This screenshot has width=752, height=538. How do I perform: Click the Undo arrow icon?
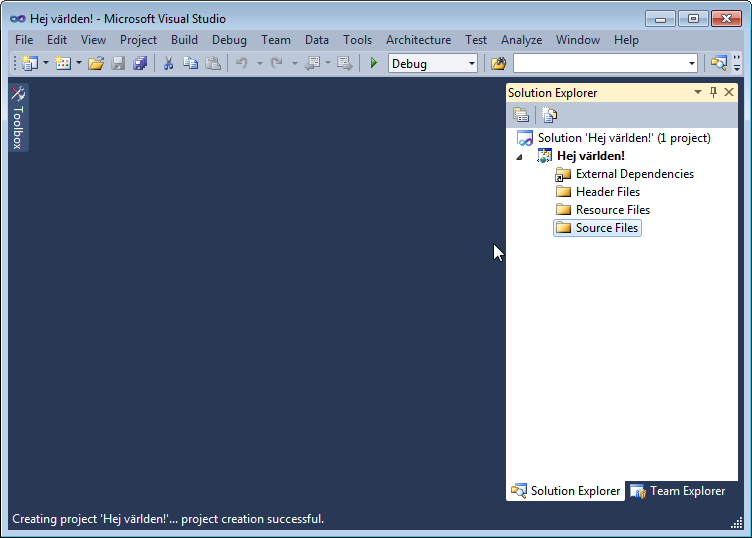click(242, 63)
